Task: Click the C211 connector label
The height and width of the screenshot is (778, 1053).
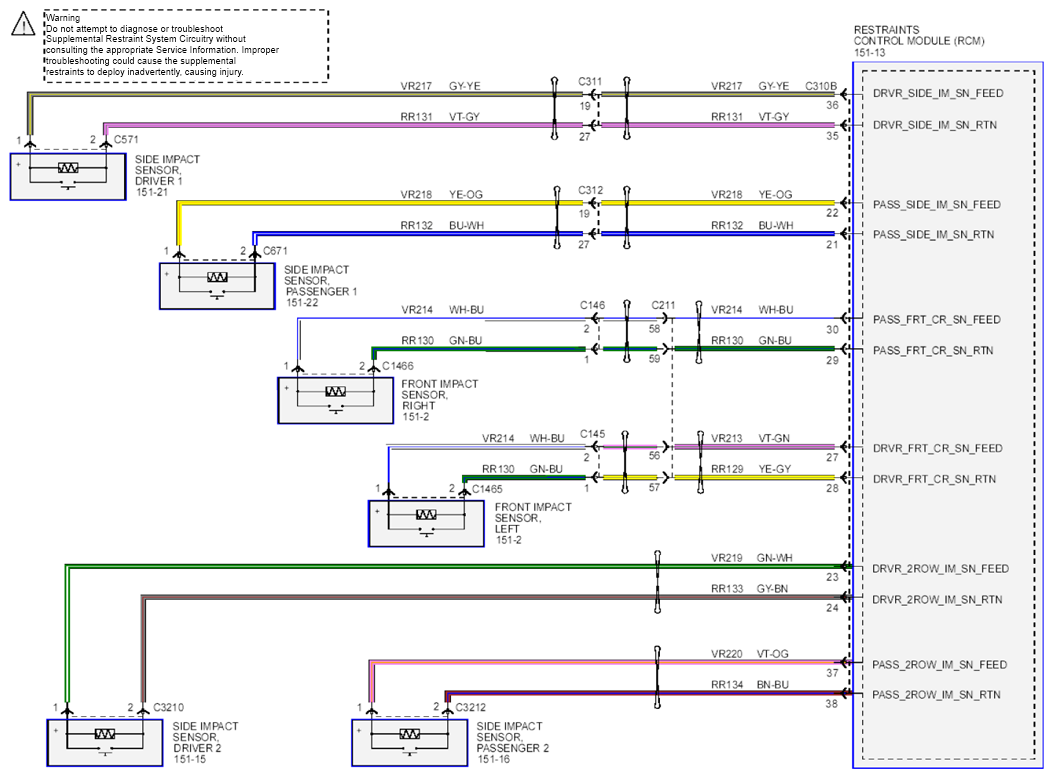Action: coord(663,305)
